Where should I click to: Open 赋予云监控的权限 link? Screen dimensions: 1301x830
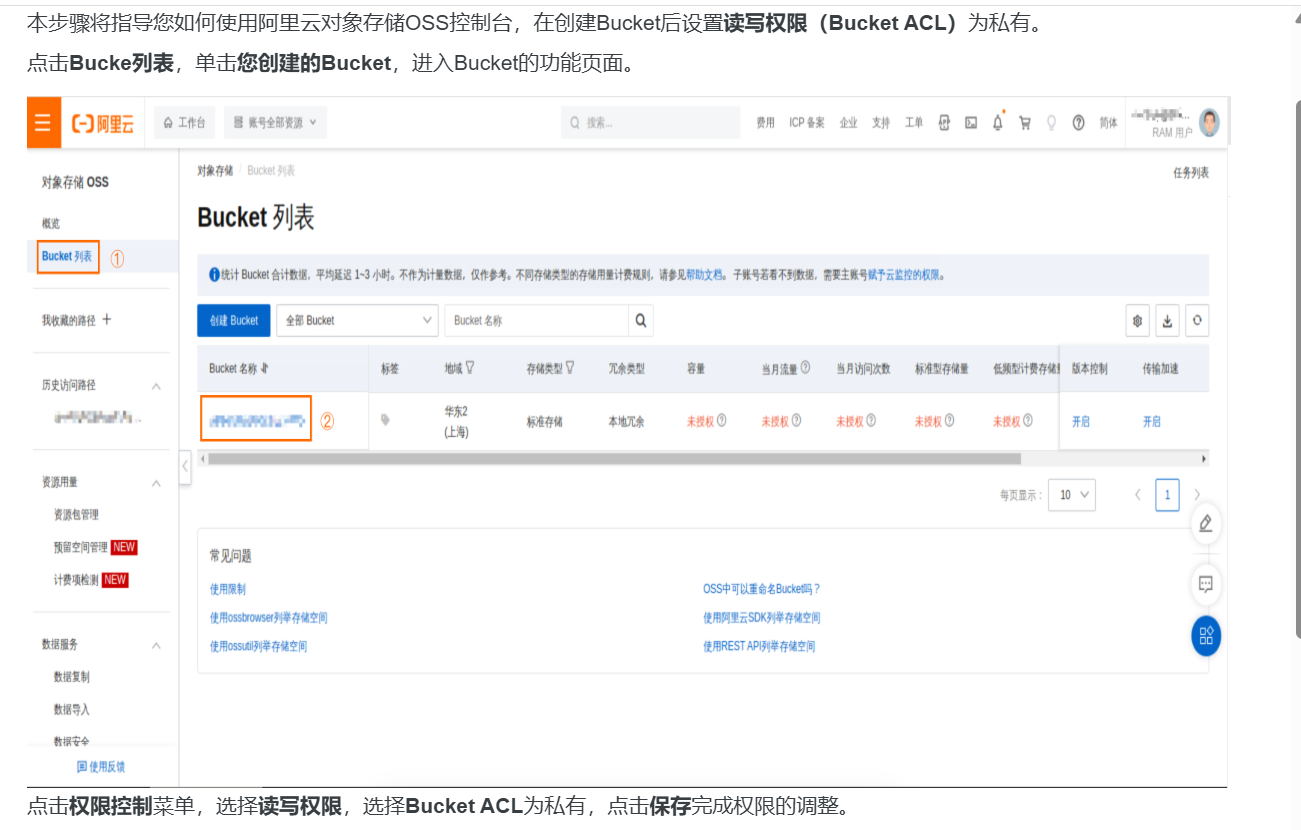tap(903, 275)
